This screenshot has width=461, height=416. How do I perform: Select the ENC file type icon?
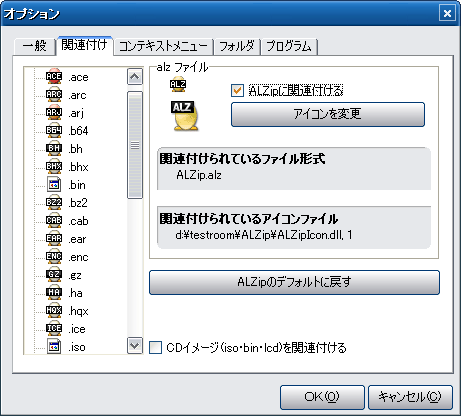[x=54, y=257]
